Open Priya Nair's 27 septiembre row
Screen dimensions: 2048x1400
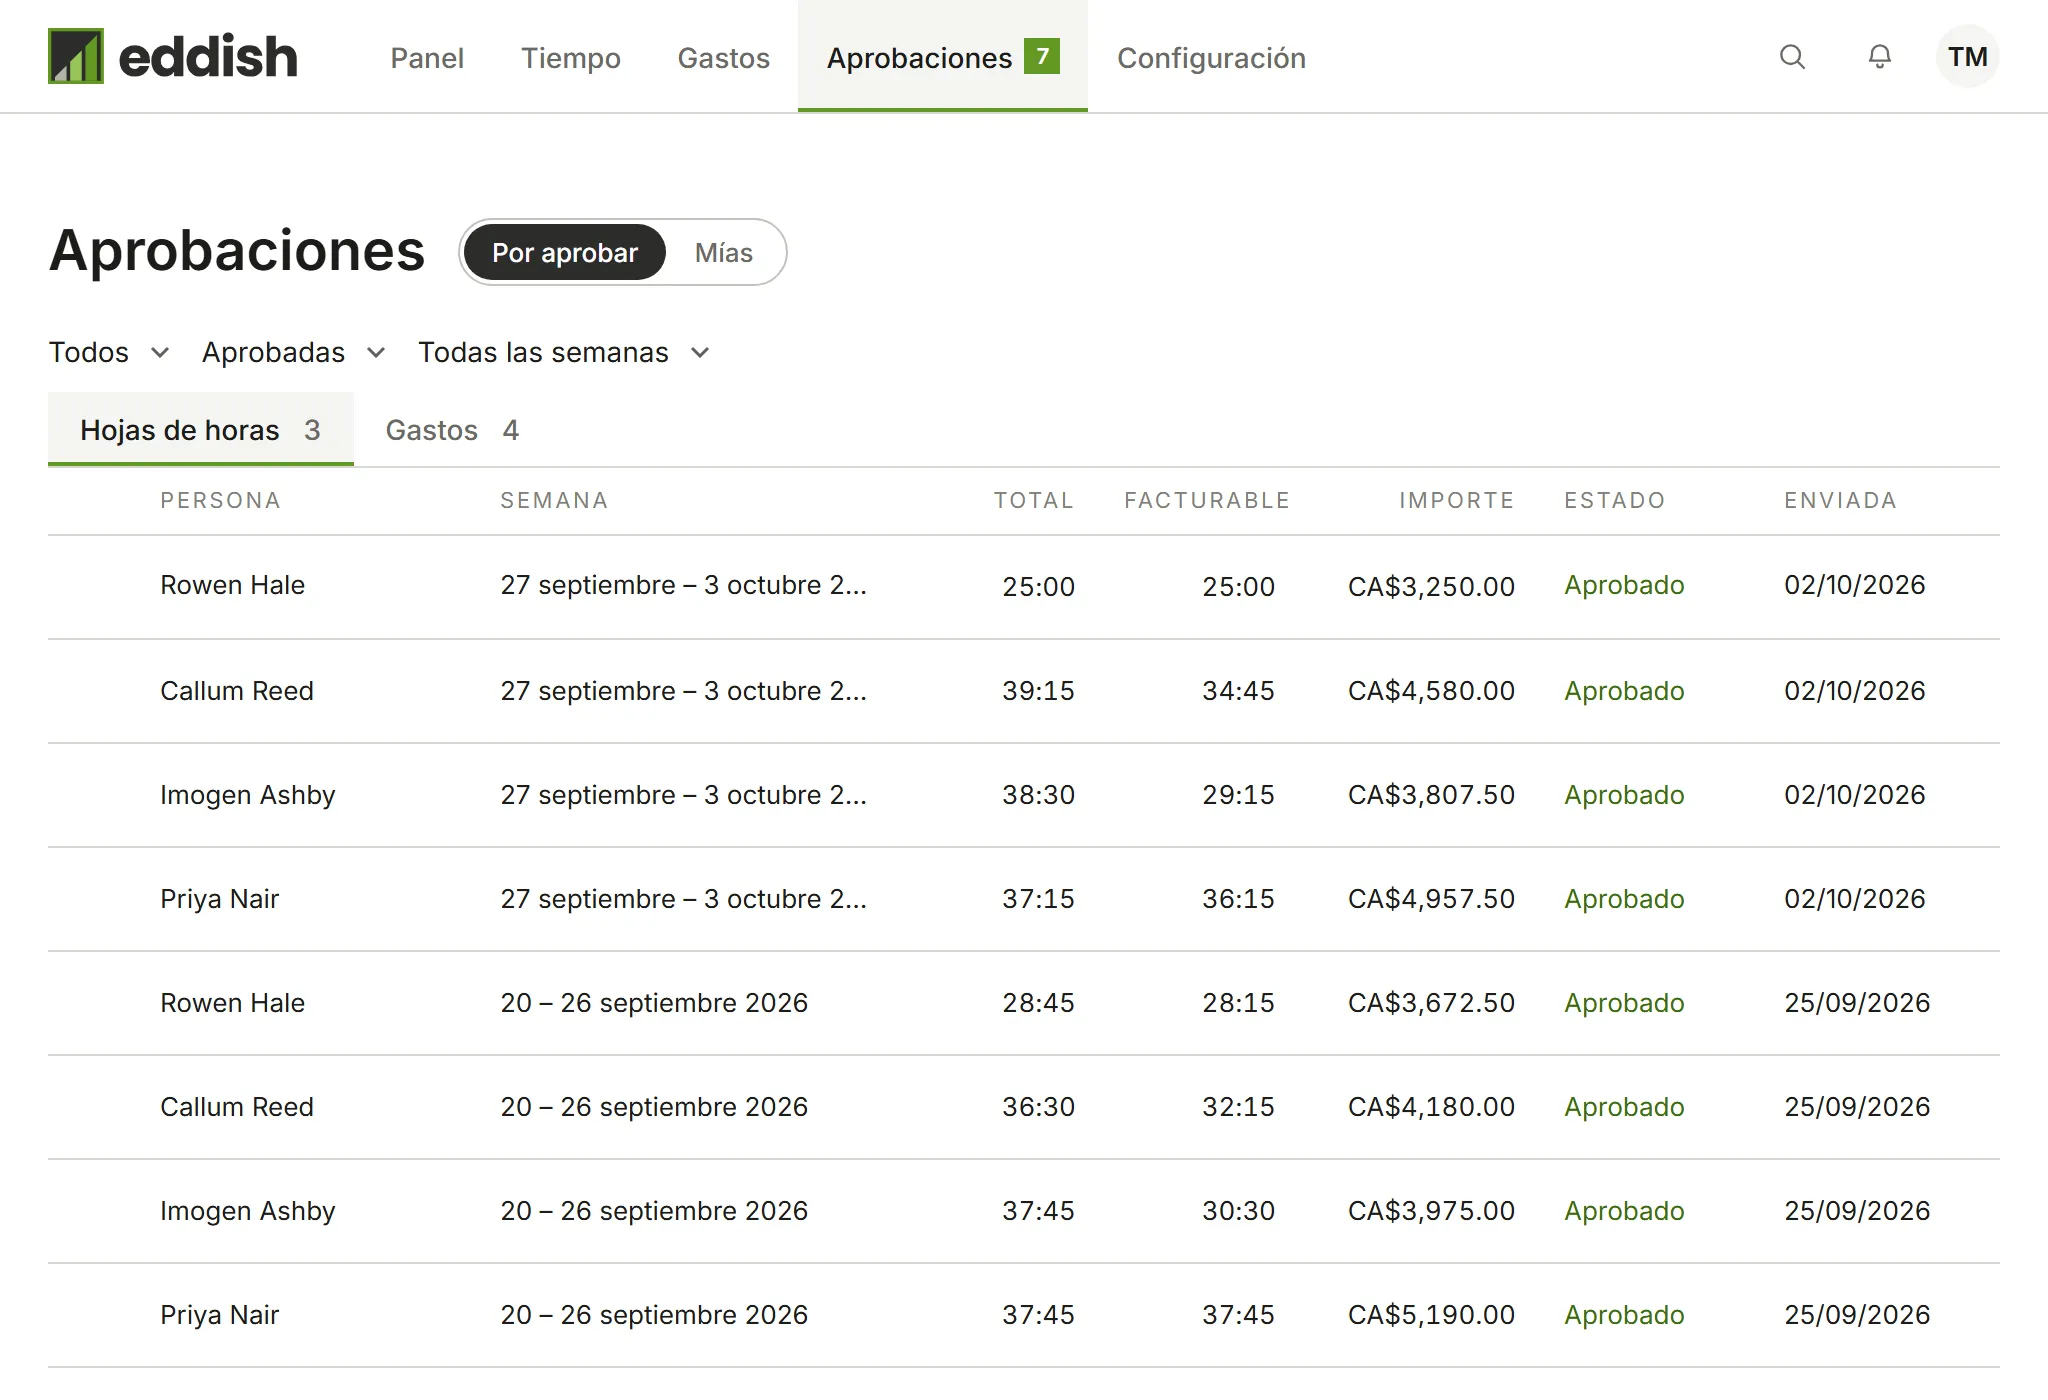click(1024, 899)
